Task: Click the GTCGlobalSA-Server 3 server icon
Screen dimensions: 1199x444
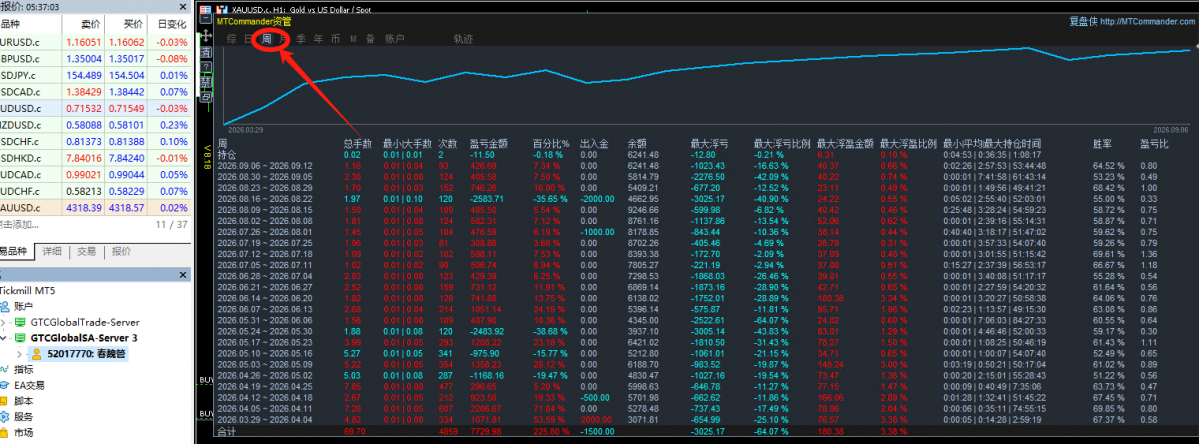Action: (22, 338)
